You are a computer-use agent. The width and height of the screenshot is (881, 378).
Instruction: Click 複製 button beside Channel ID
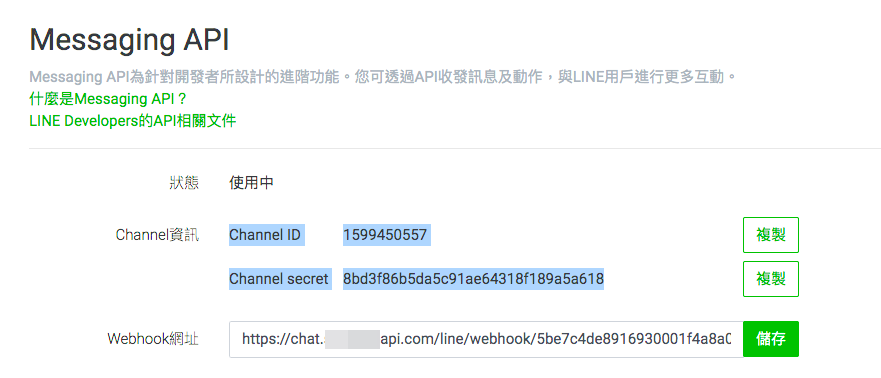(770, 235)
